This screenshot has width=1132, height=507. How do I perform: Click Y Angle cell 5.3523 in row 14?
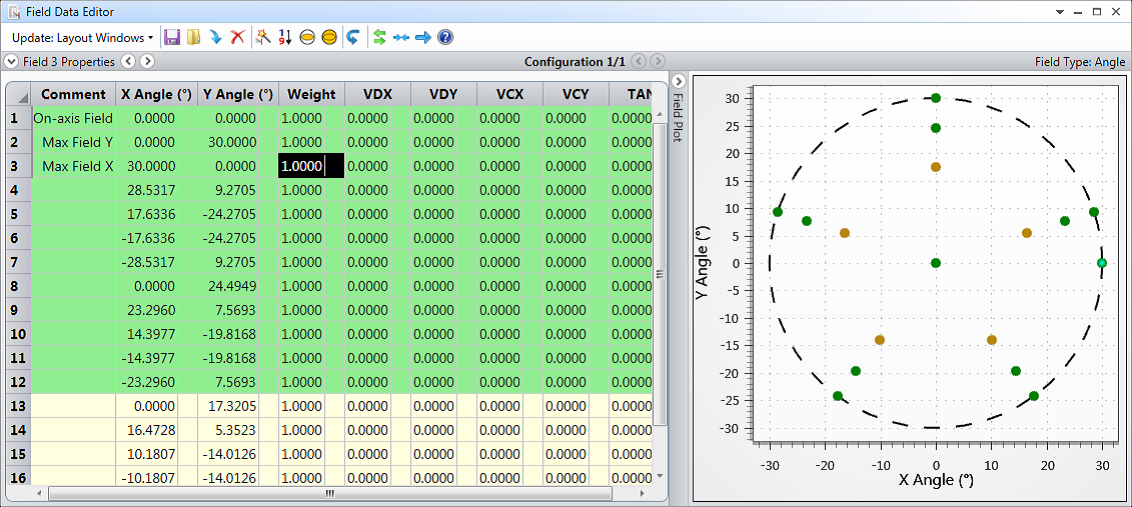(238, 430)
